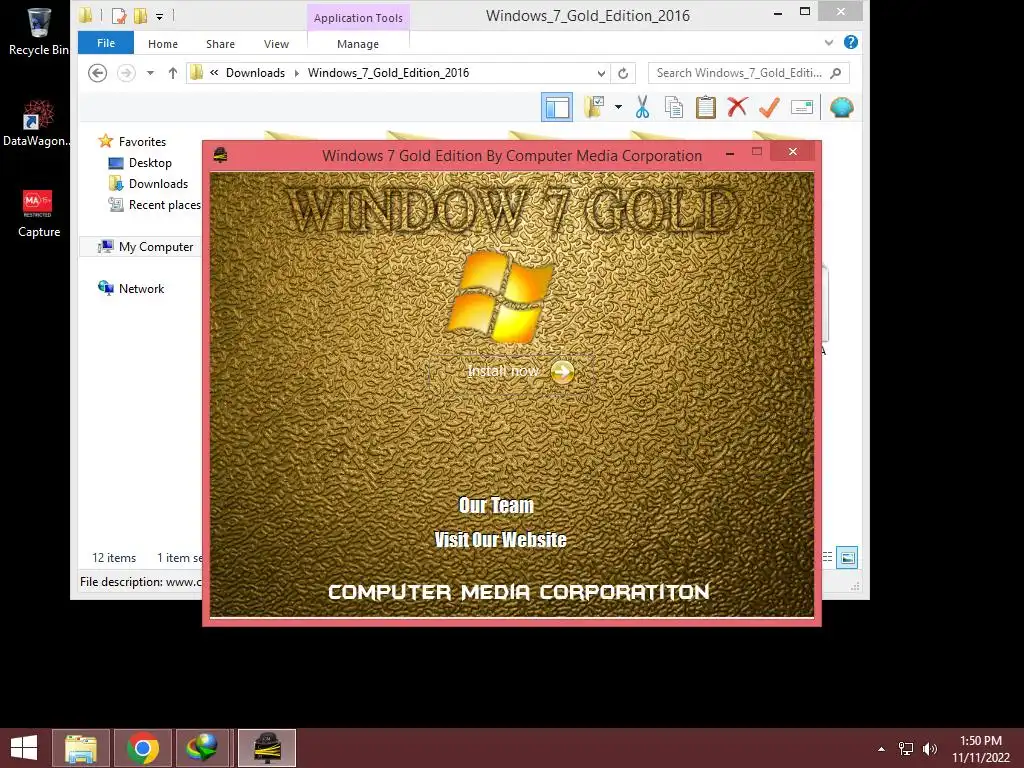Click the Cut scissors icon
Screen dimensions: 1024x768
click(x=642, y=107)
